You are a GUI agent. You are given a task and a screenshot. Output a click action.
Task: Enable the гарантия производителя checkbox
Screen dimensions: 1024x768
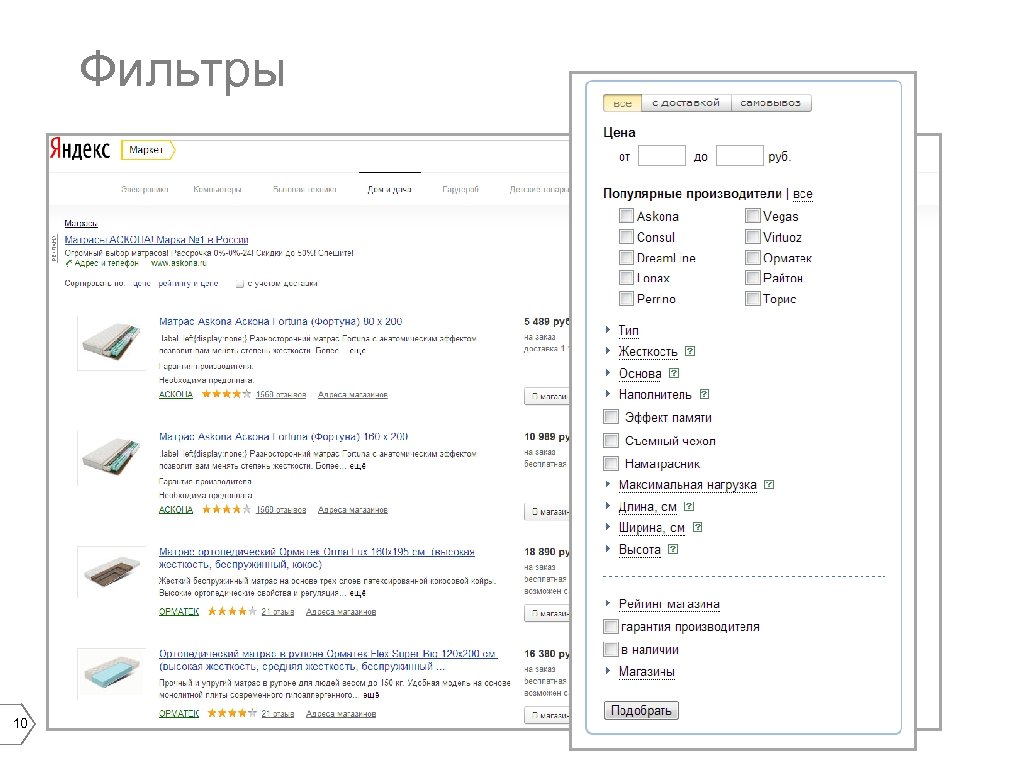click(x=611, y=626)
